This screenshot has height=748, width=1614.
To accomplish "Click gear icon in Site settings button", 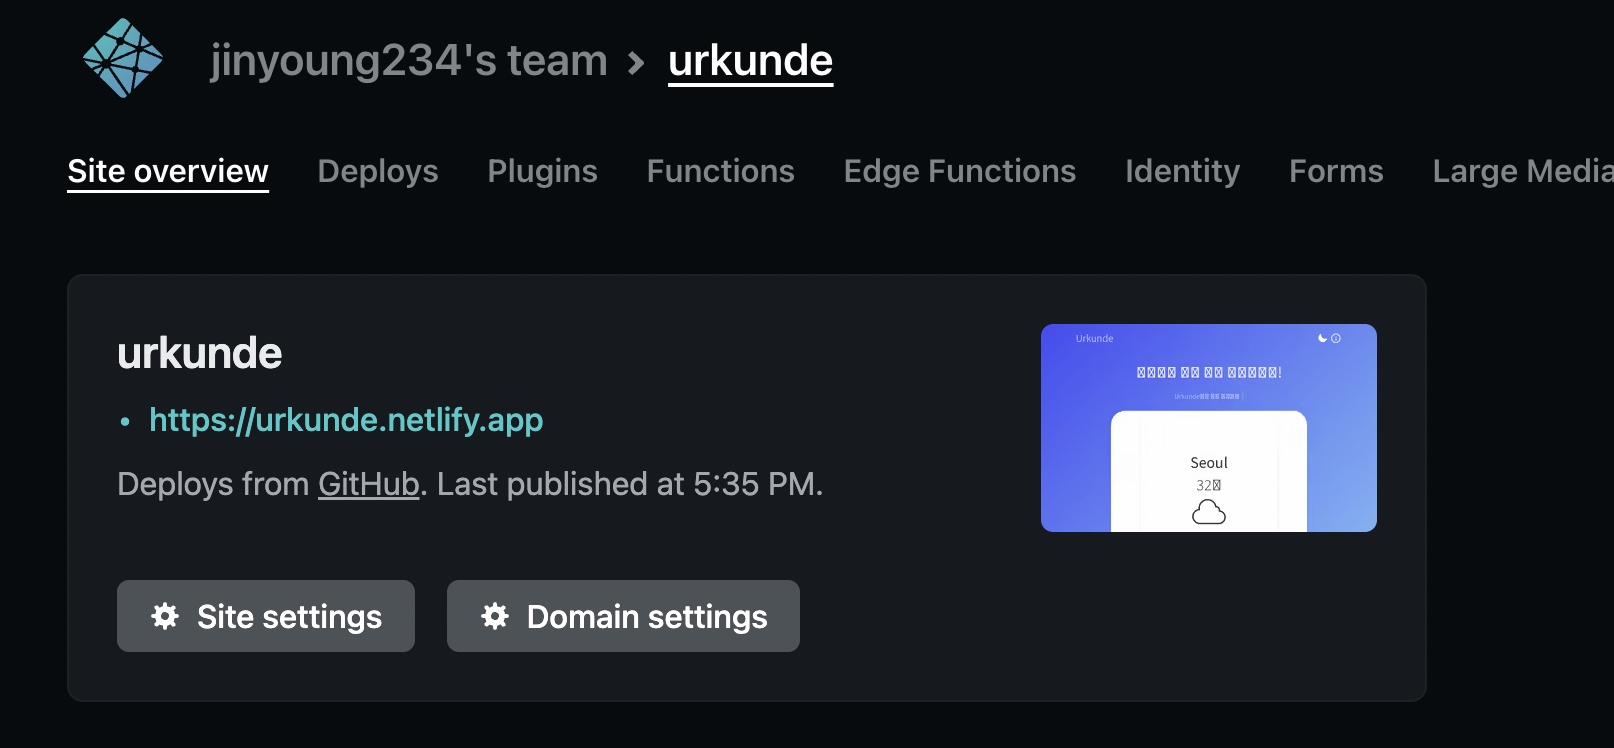I will [x=165, y=616].
